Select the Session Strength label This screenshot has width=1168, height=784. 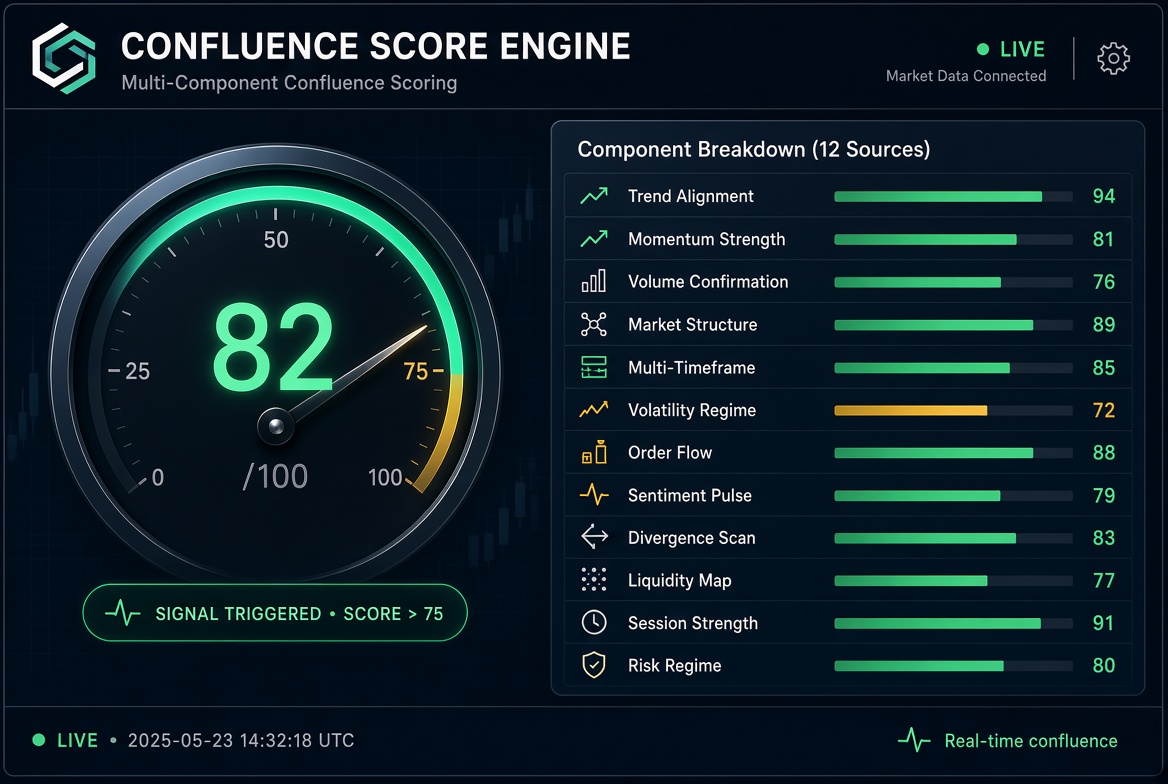(693, 623)
